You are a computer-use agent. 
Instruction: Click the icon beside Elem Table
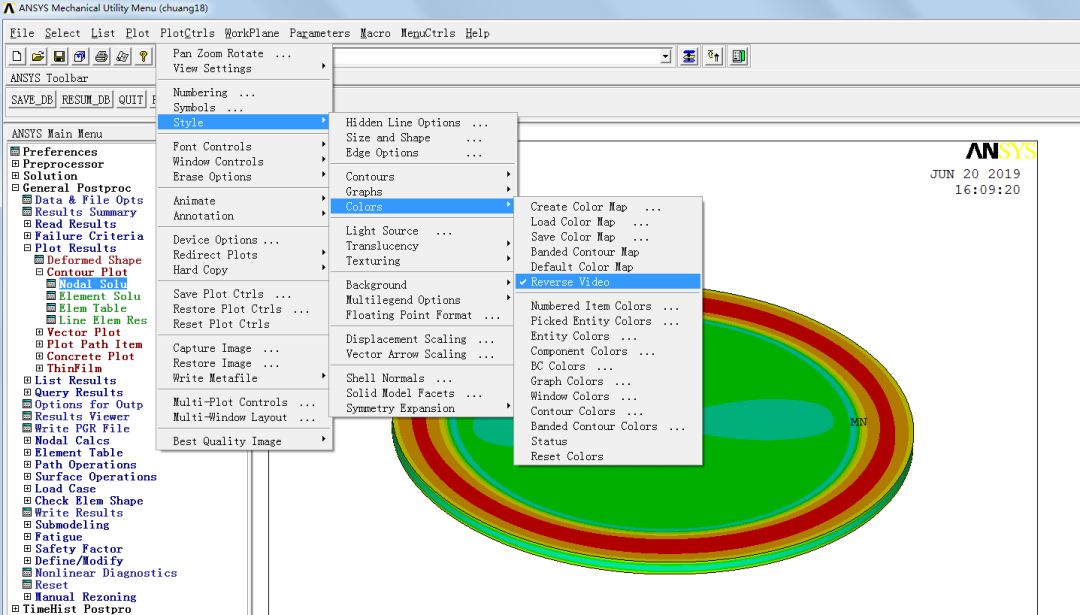[52, 308]
